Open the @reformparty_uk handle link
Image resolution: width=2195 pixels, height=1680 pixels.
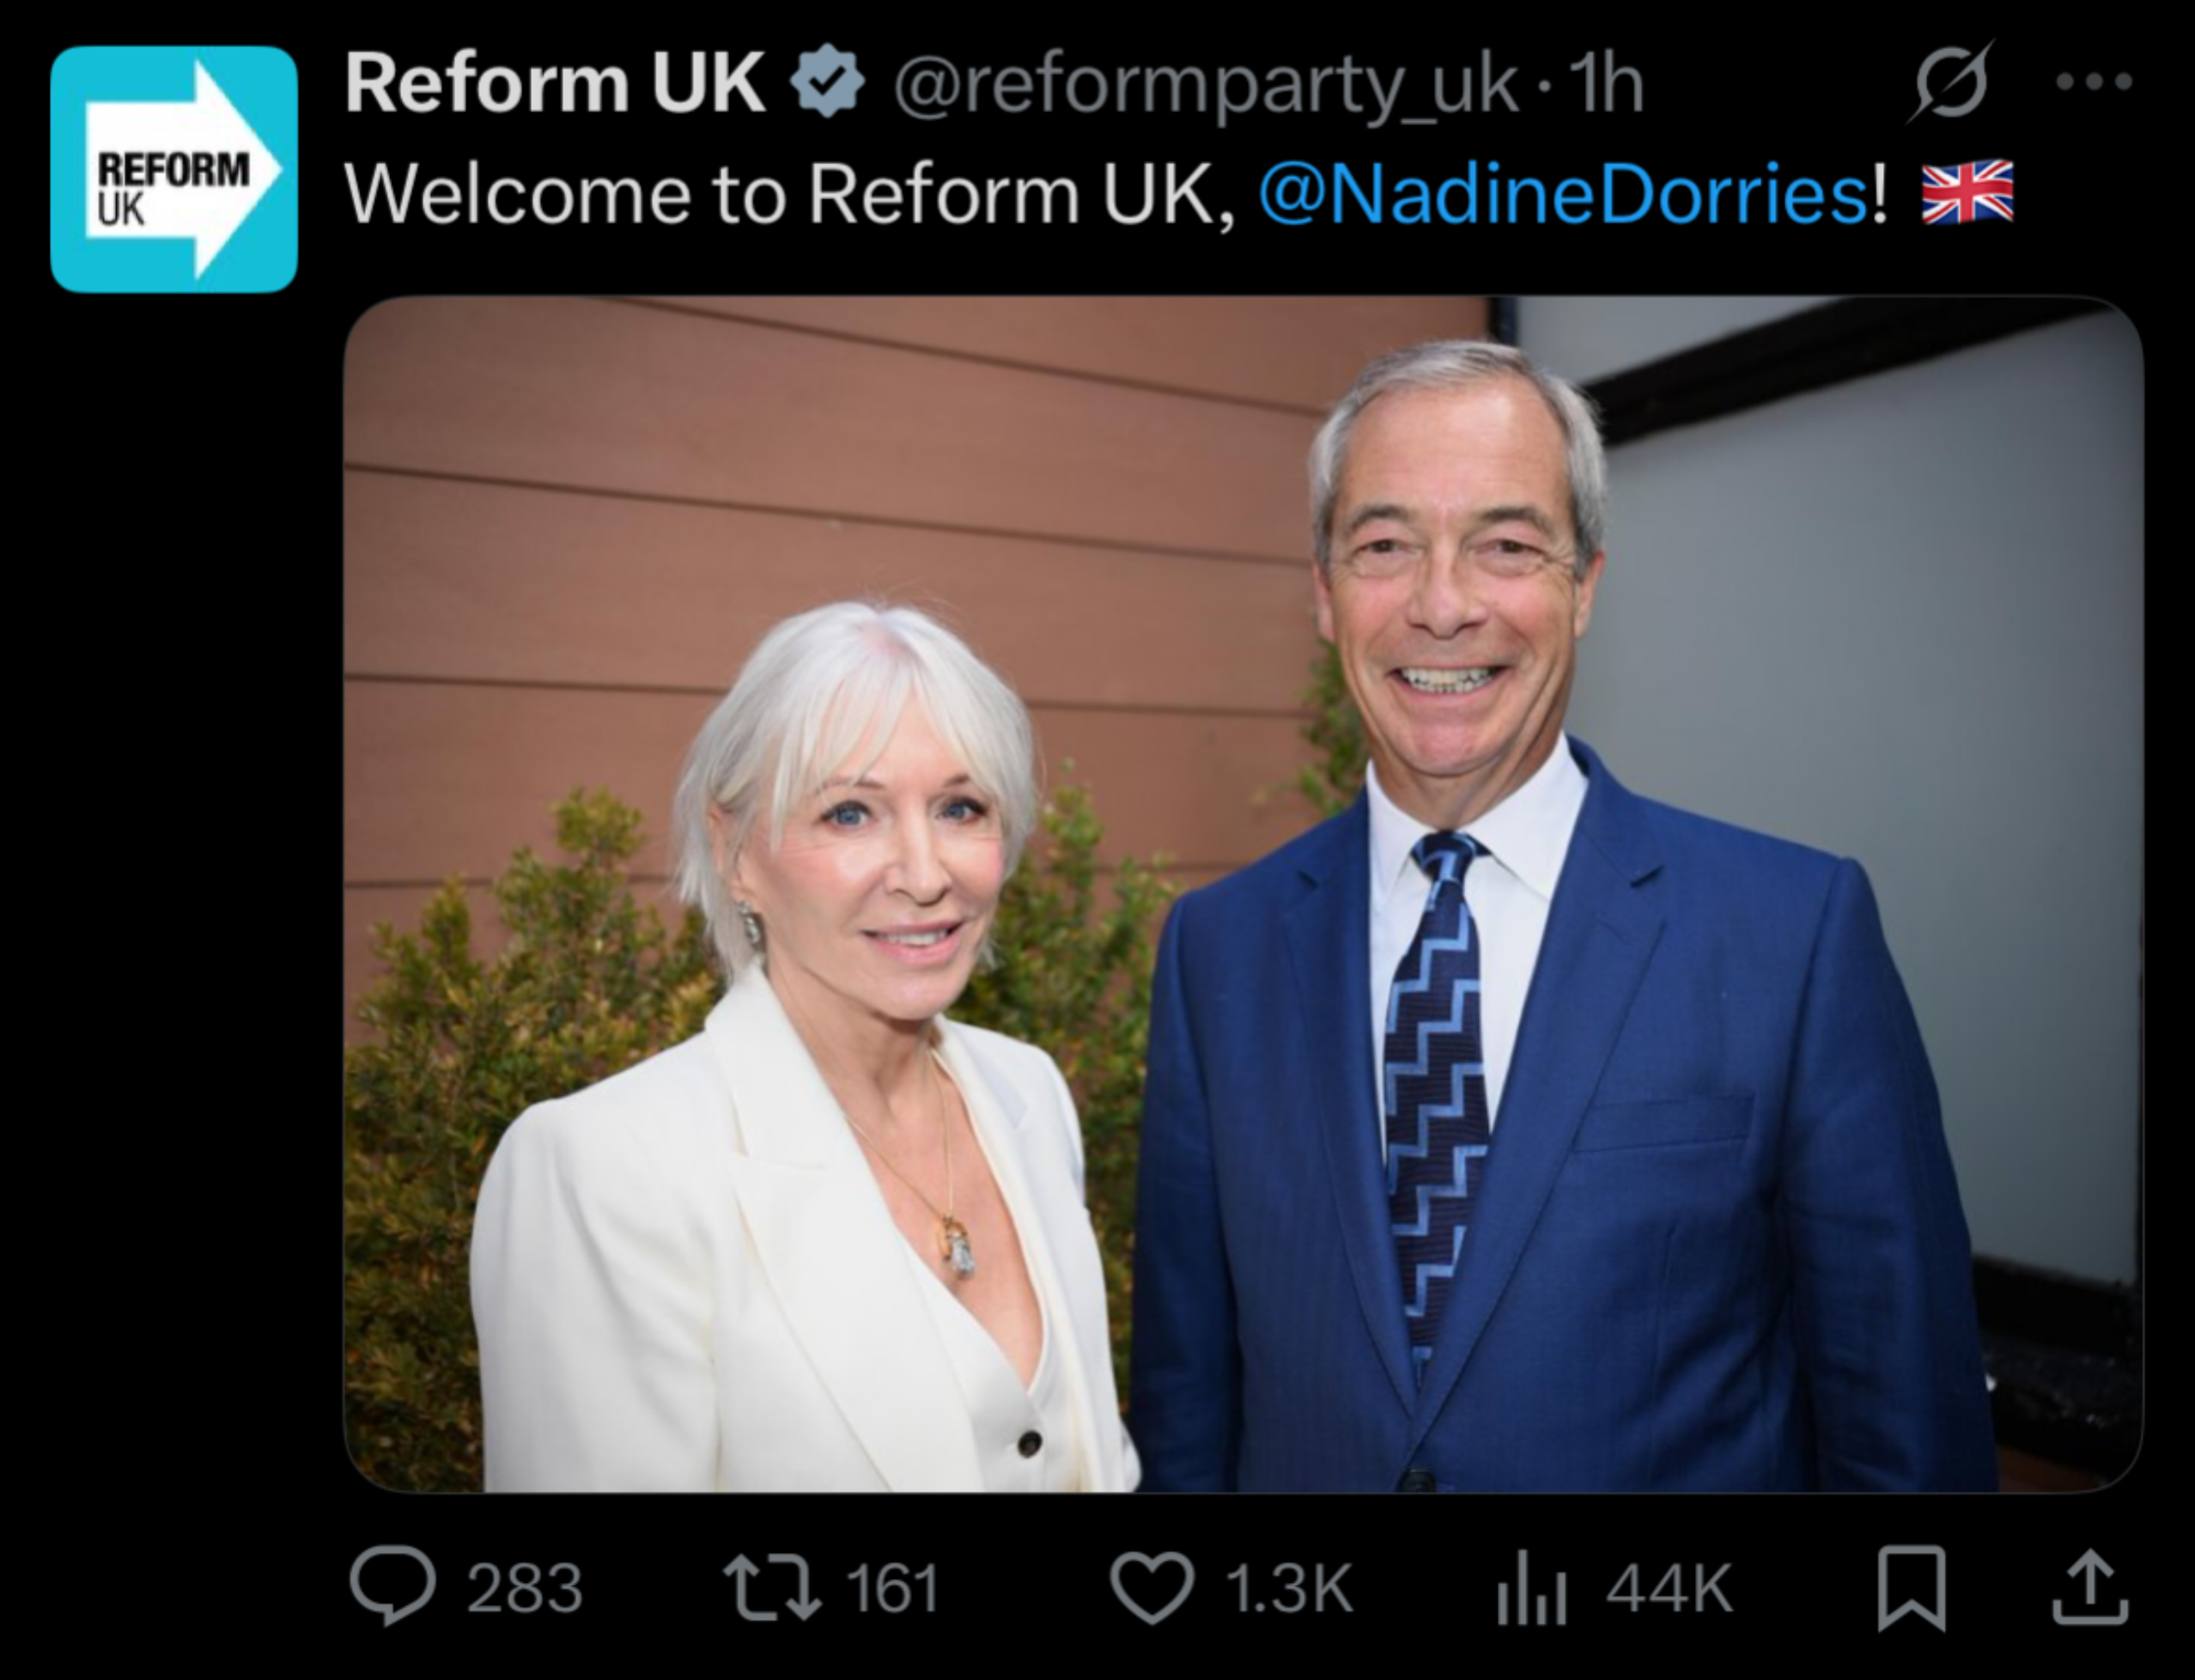(1205, 86)
